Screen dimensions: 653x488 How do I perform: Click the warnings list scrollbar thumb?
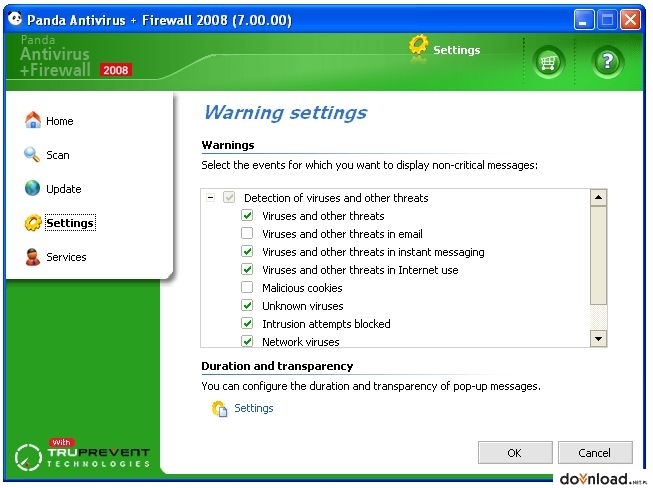pyautogui.click(x=598, y=255)
